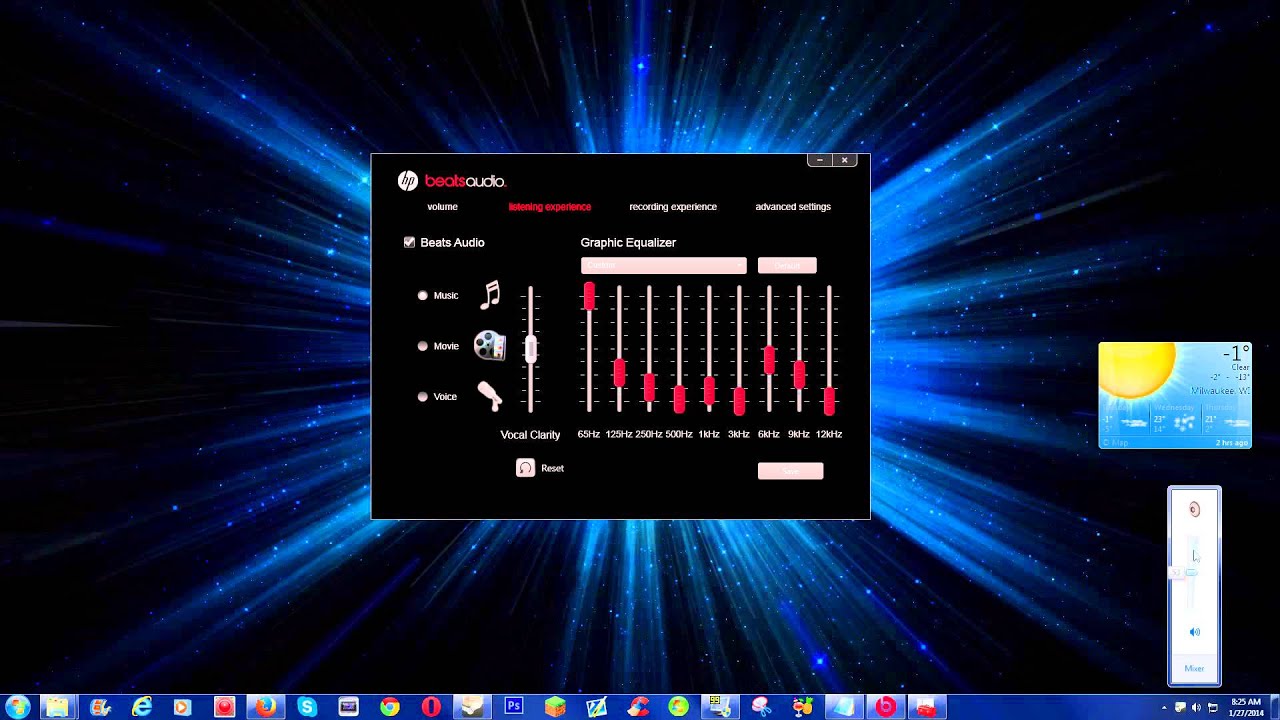Screen dimensions: 1280x720
Task: Click the Reset headphone icon
Action: pos(525,468)
